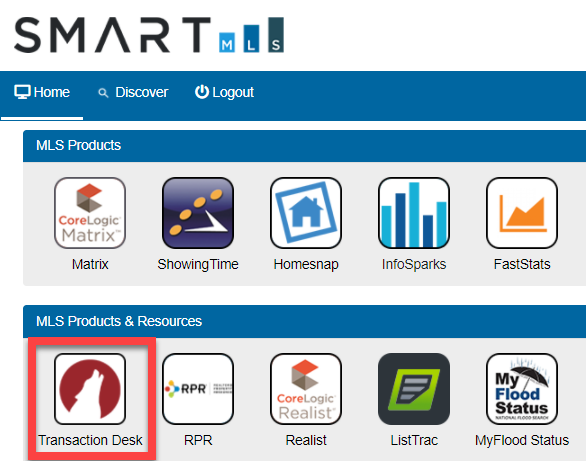Click the MLS Products & Resources header
The width and height of the screenshot is (586, 461).
pyautogui.click(x=119, y=321)
